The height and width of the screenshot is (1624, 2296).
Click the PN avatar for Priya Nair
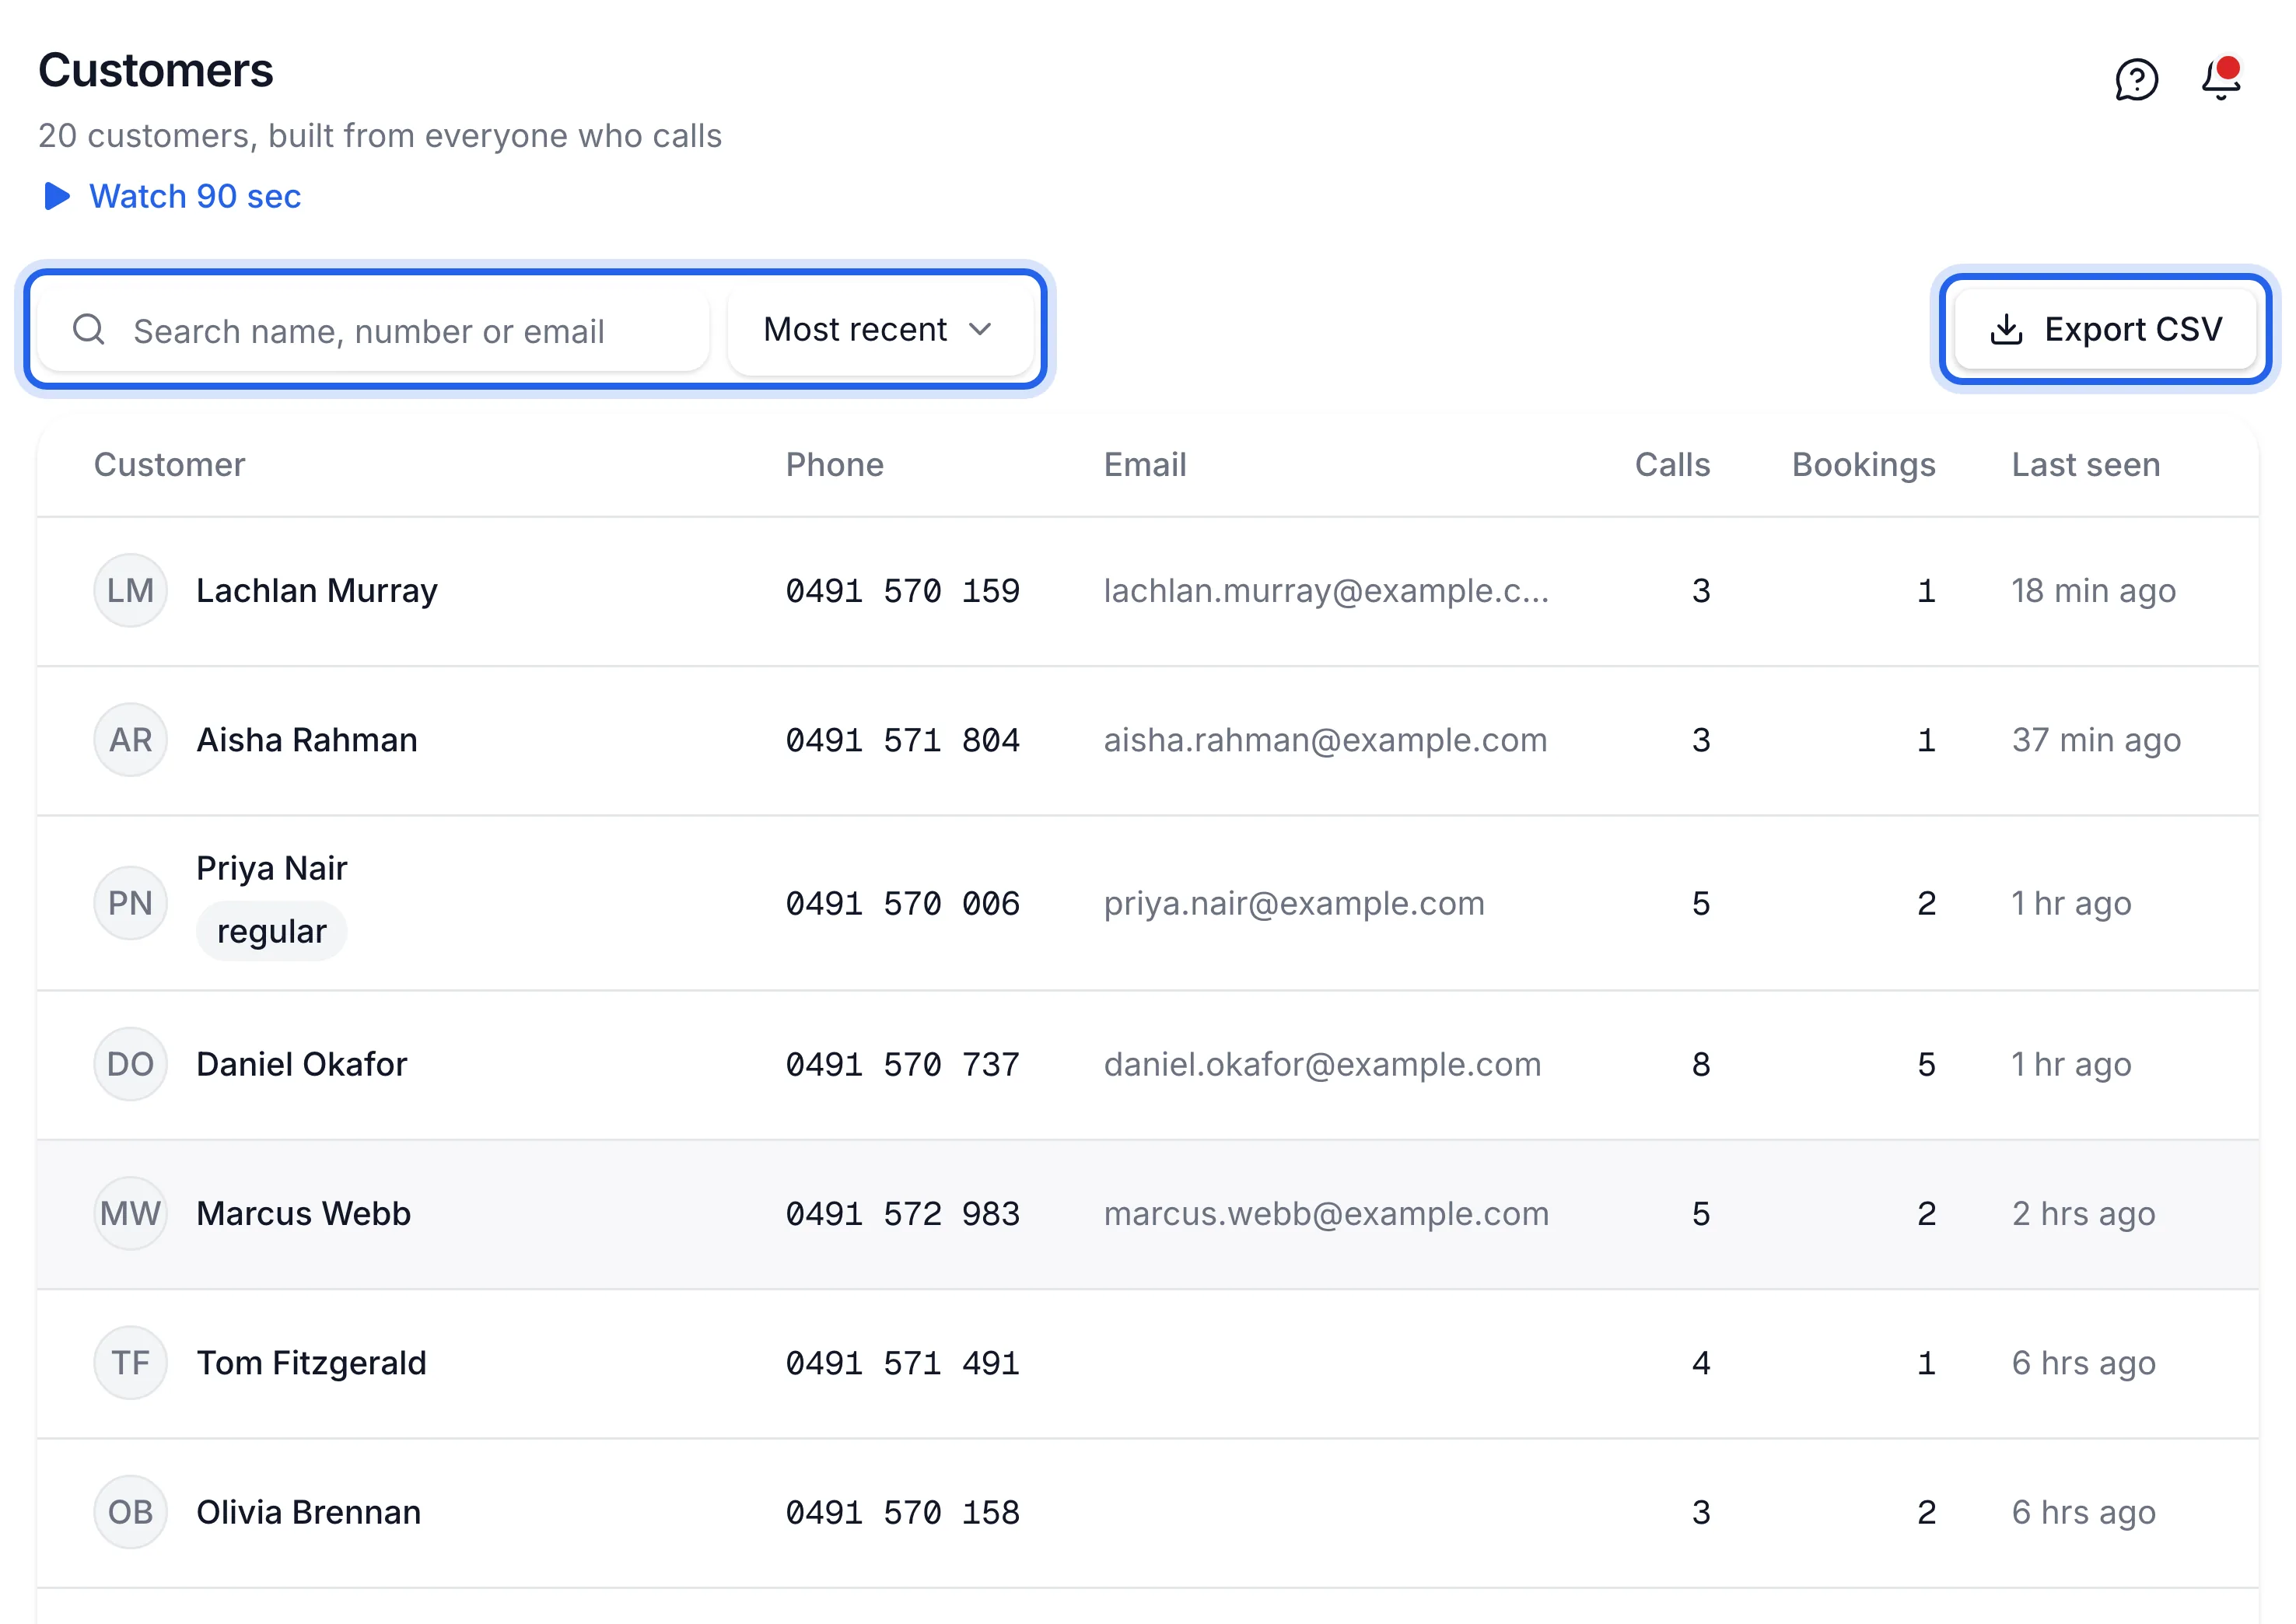click(130, 903)
